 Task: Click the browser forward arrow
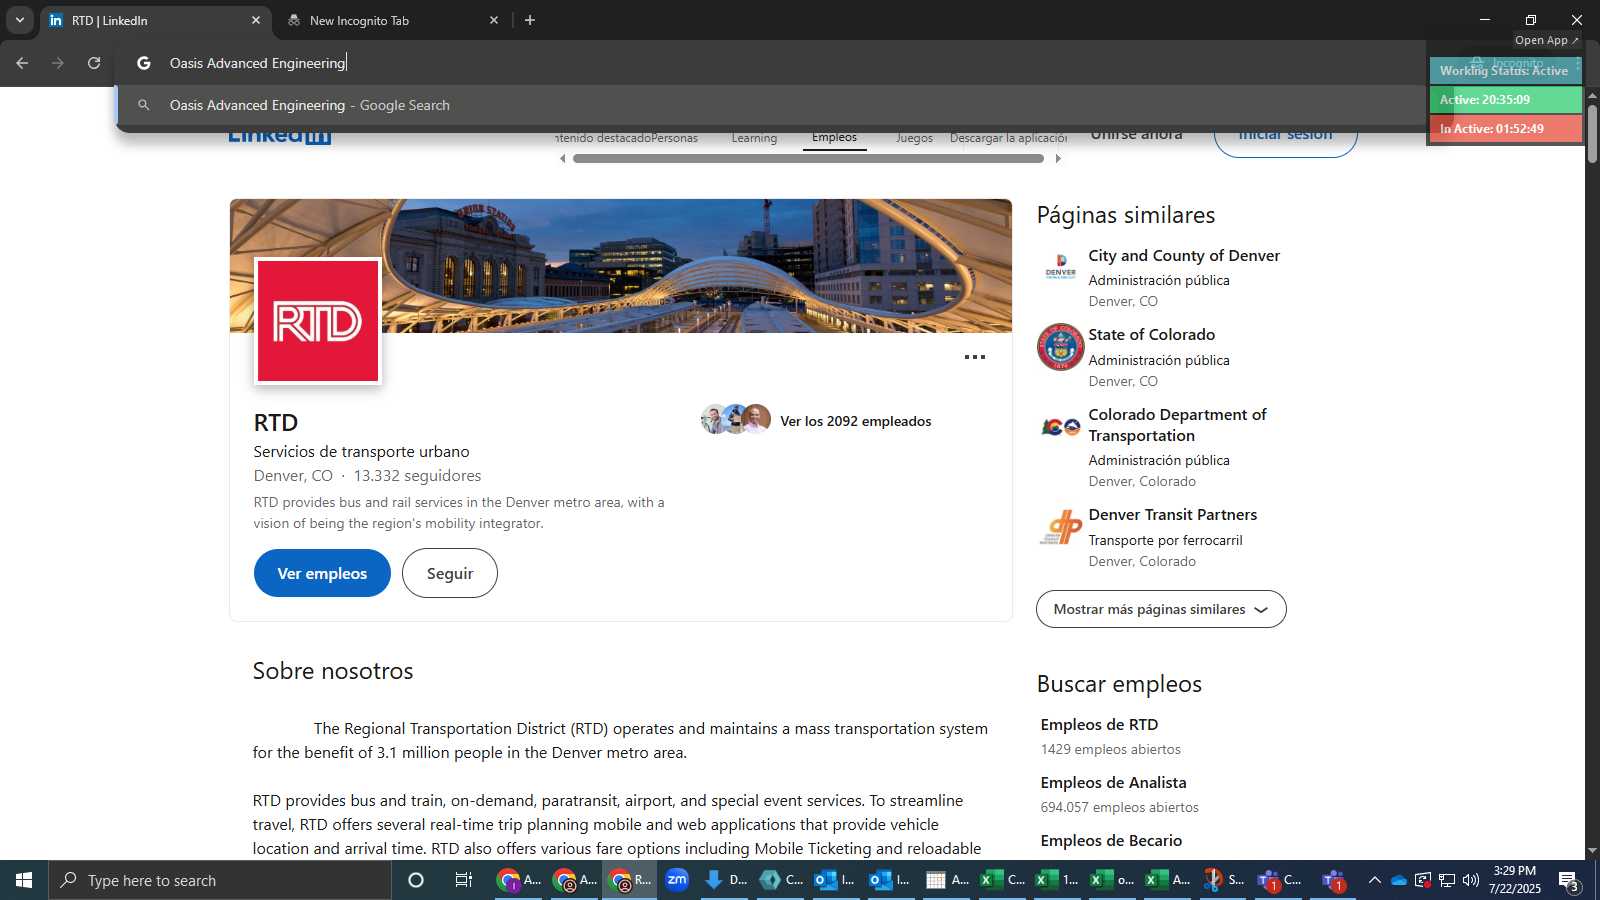tap(58, 63)
